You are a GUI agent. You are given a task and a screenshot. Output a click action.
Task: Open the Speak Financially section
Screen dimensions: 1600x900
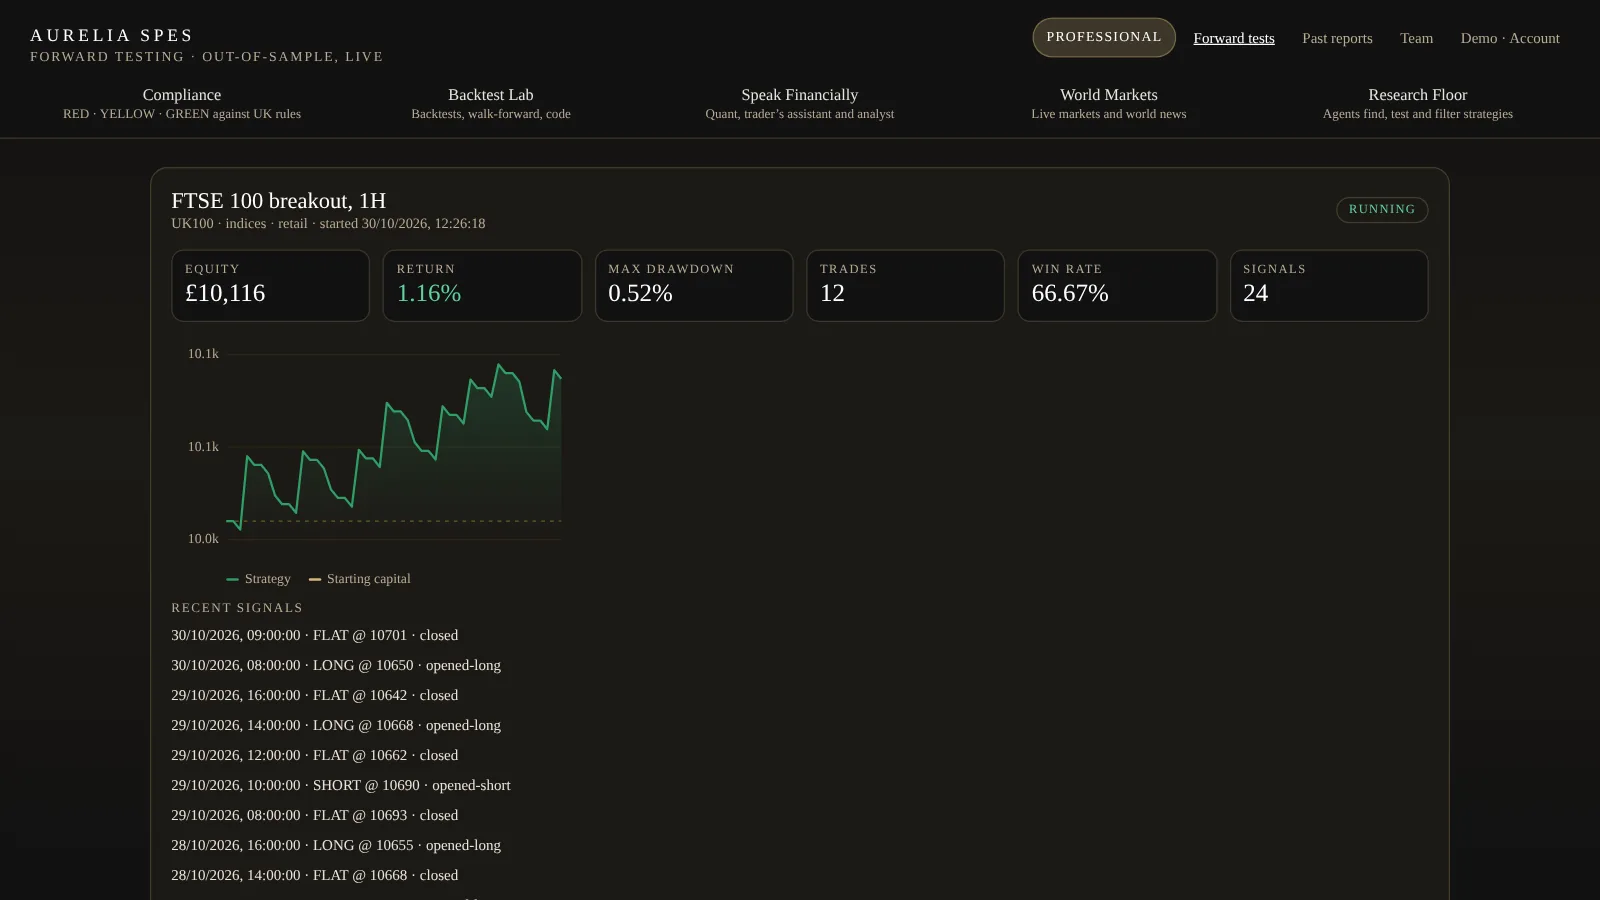(x=800, y=103)
